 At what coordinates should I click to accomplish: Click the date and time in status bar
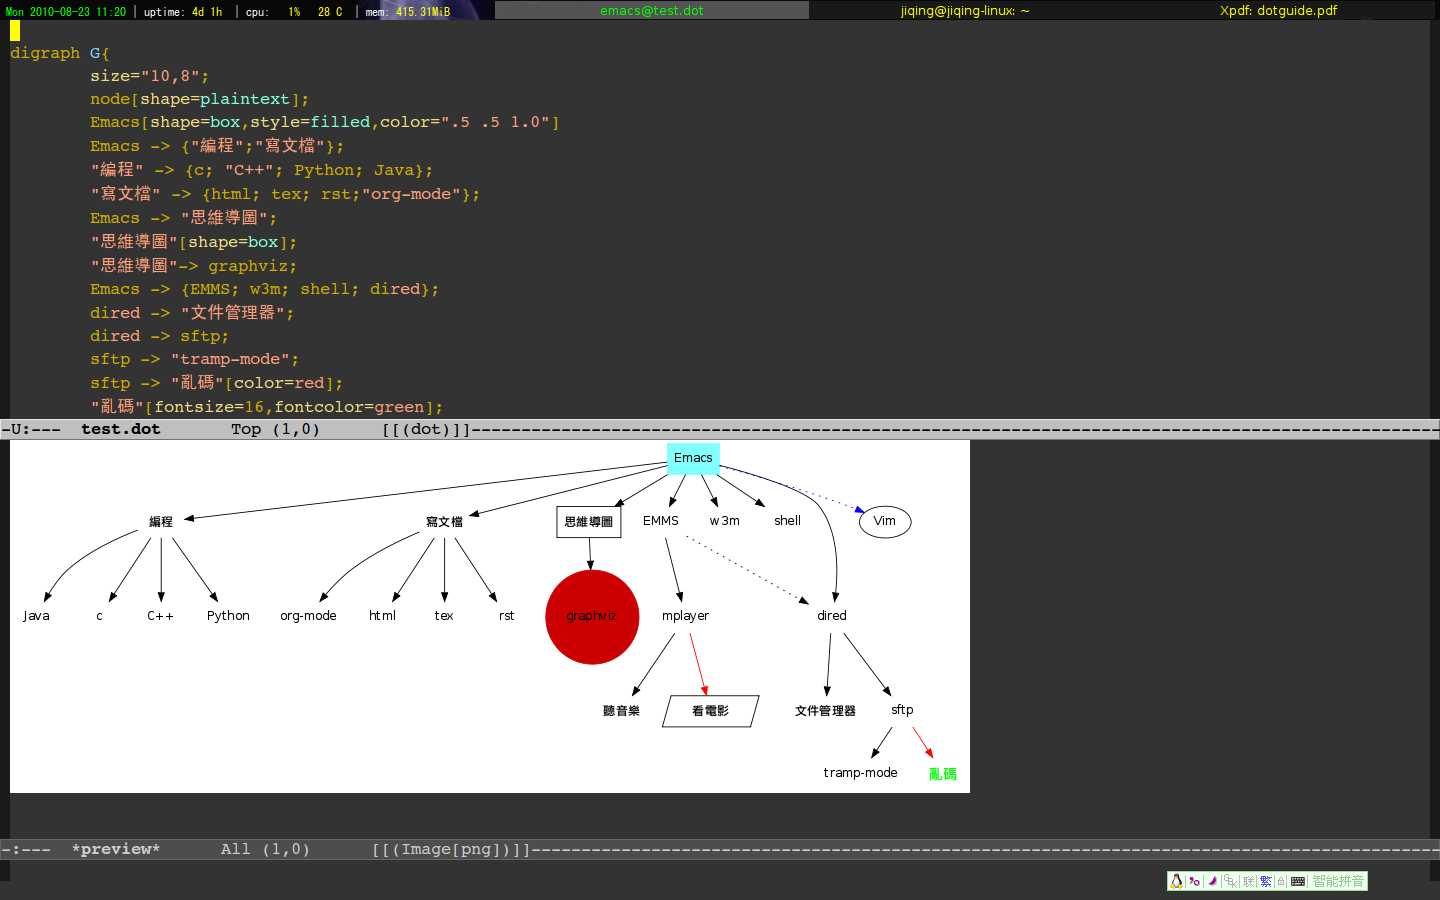(66, 11)
